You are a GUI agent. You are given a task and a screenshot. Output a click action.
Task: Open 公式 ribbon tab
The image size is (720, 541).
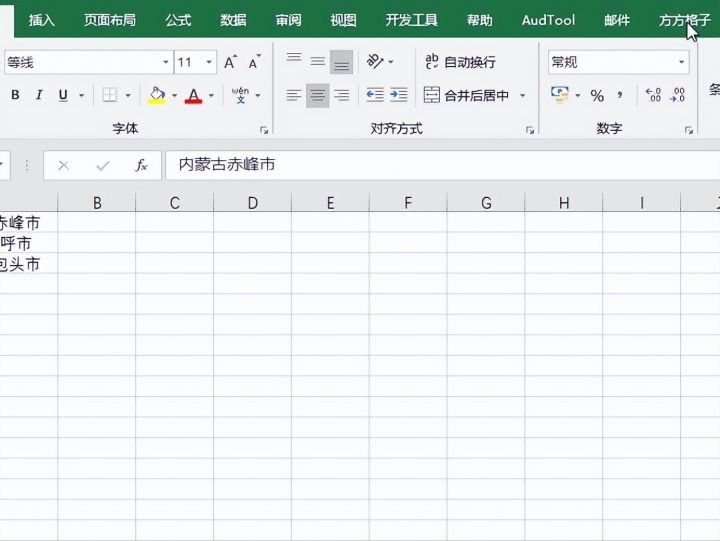click(x=178, y=20)
